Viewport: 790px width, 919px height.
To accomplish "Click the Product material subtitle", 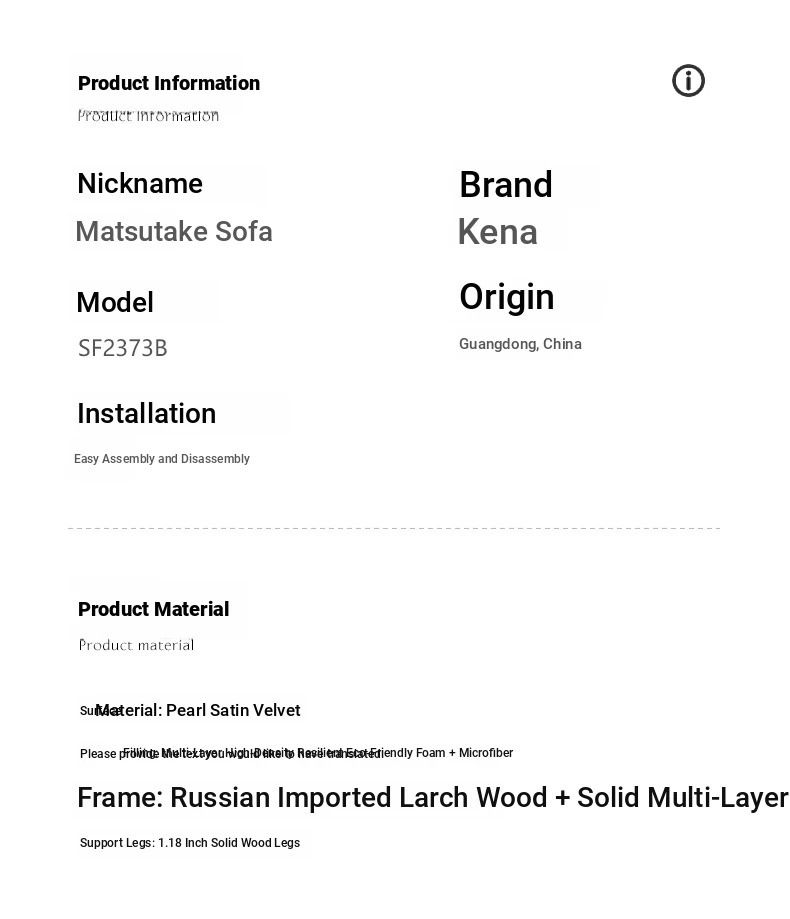I will pos(136,645).
